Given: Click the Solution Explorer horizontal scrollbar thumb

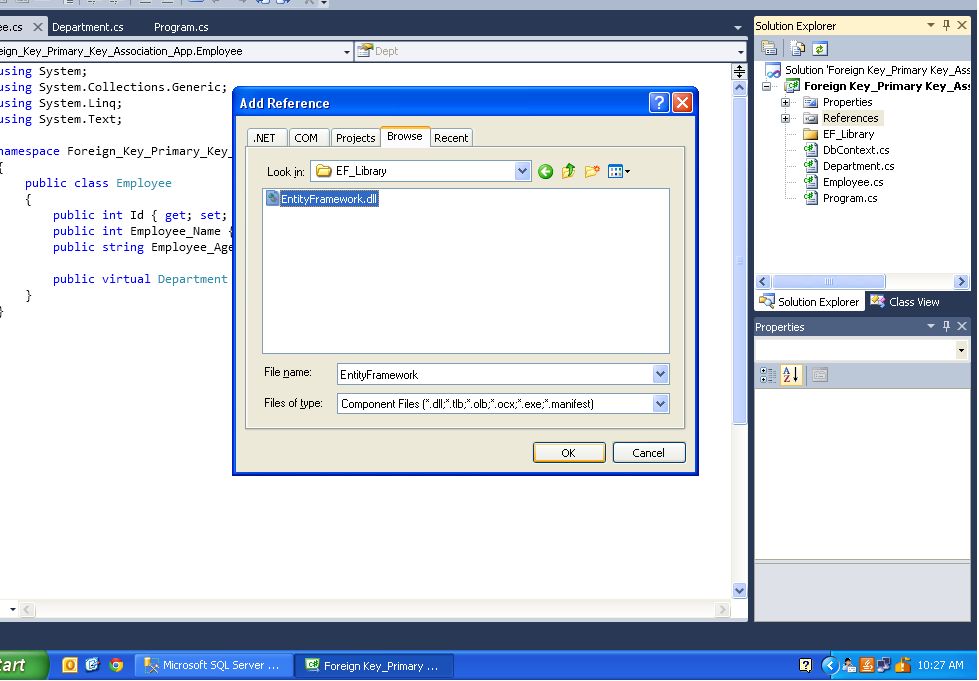Looking at the screenshot, I should [x=829, y=282].
